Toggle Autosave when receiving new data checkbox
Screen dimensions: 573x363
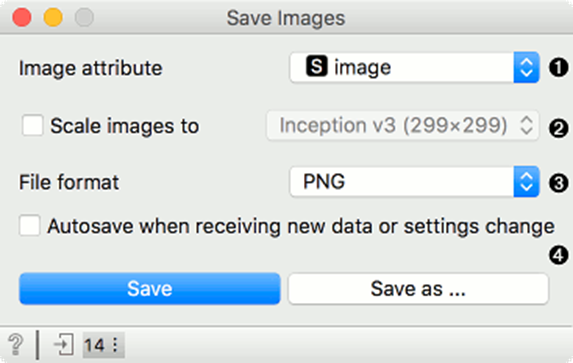click(30, 226)
